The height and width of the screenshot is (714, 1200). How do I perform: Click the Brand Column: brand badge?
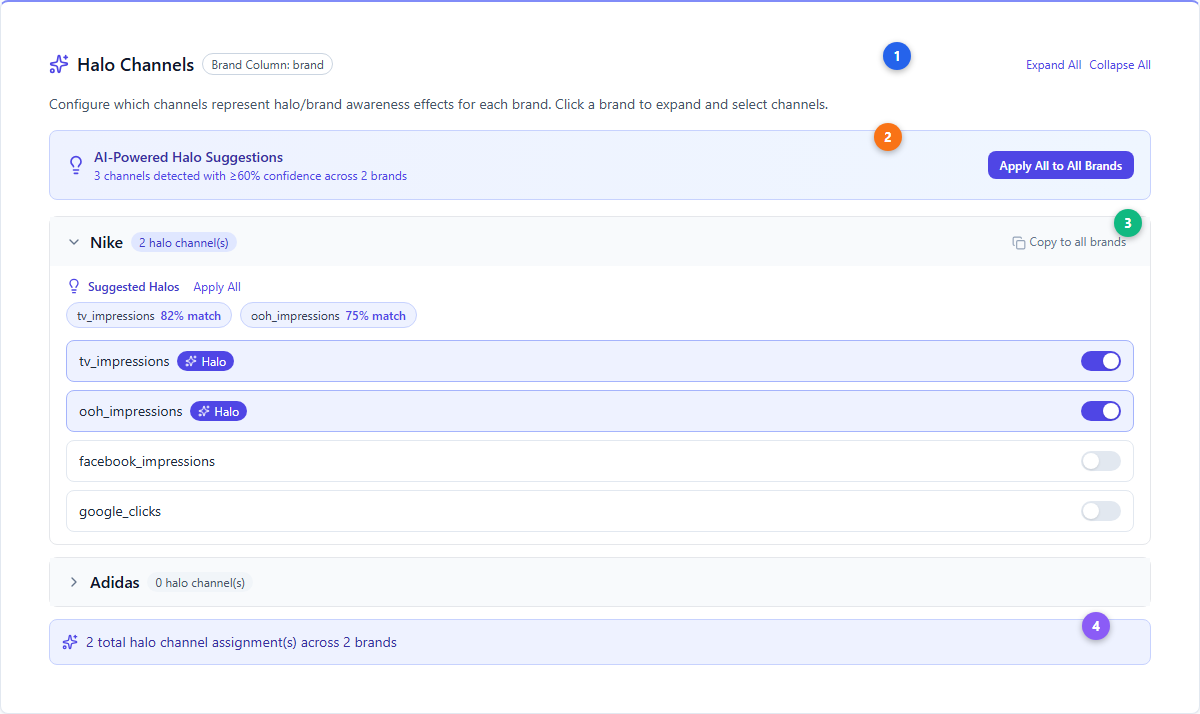[267, 65]
